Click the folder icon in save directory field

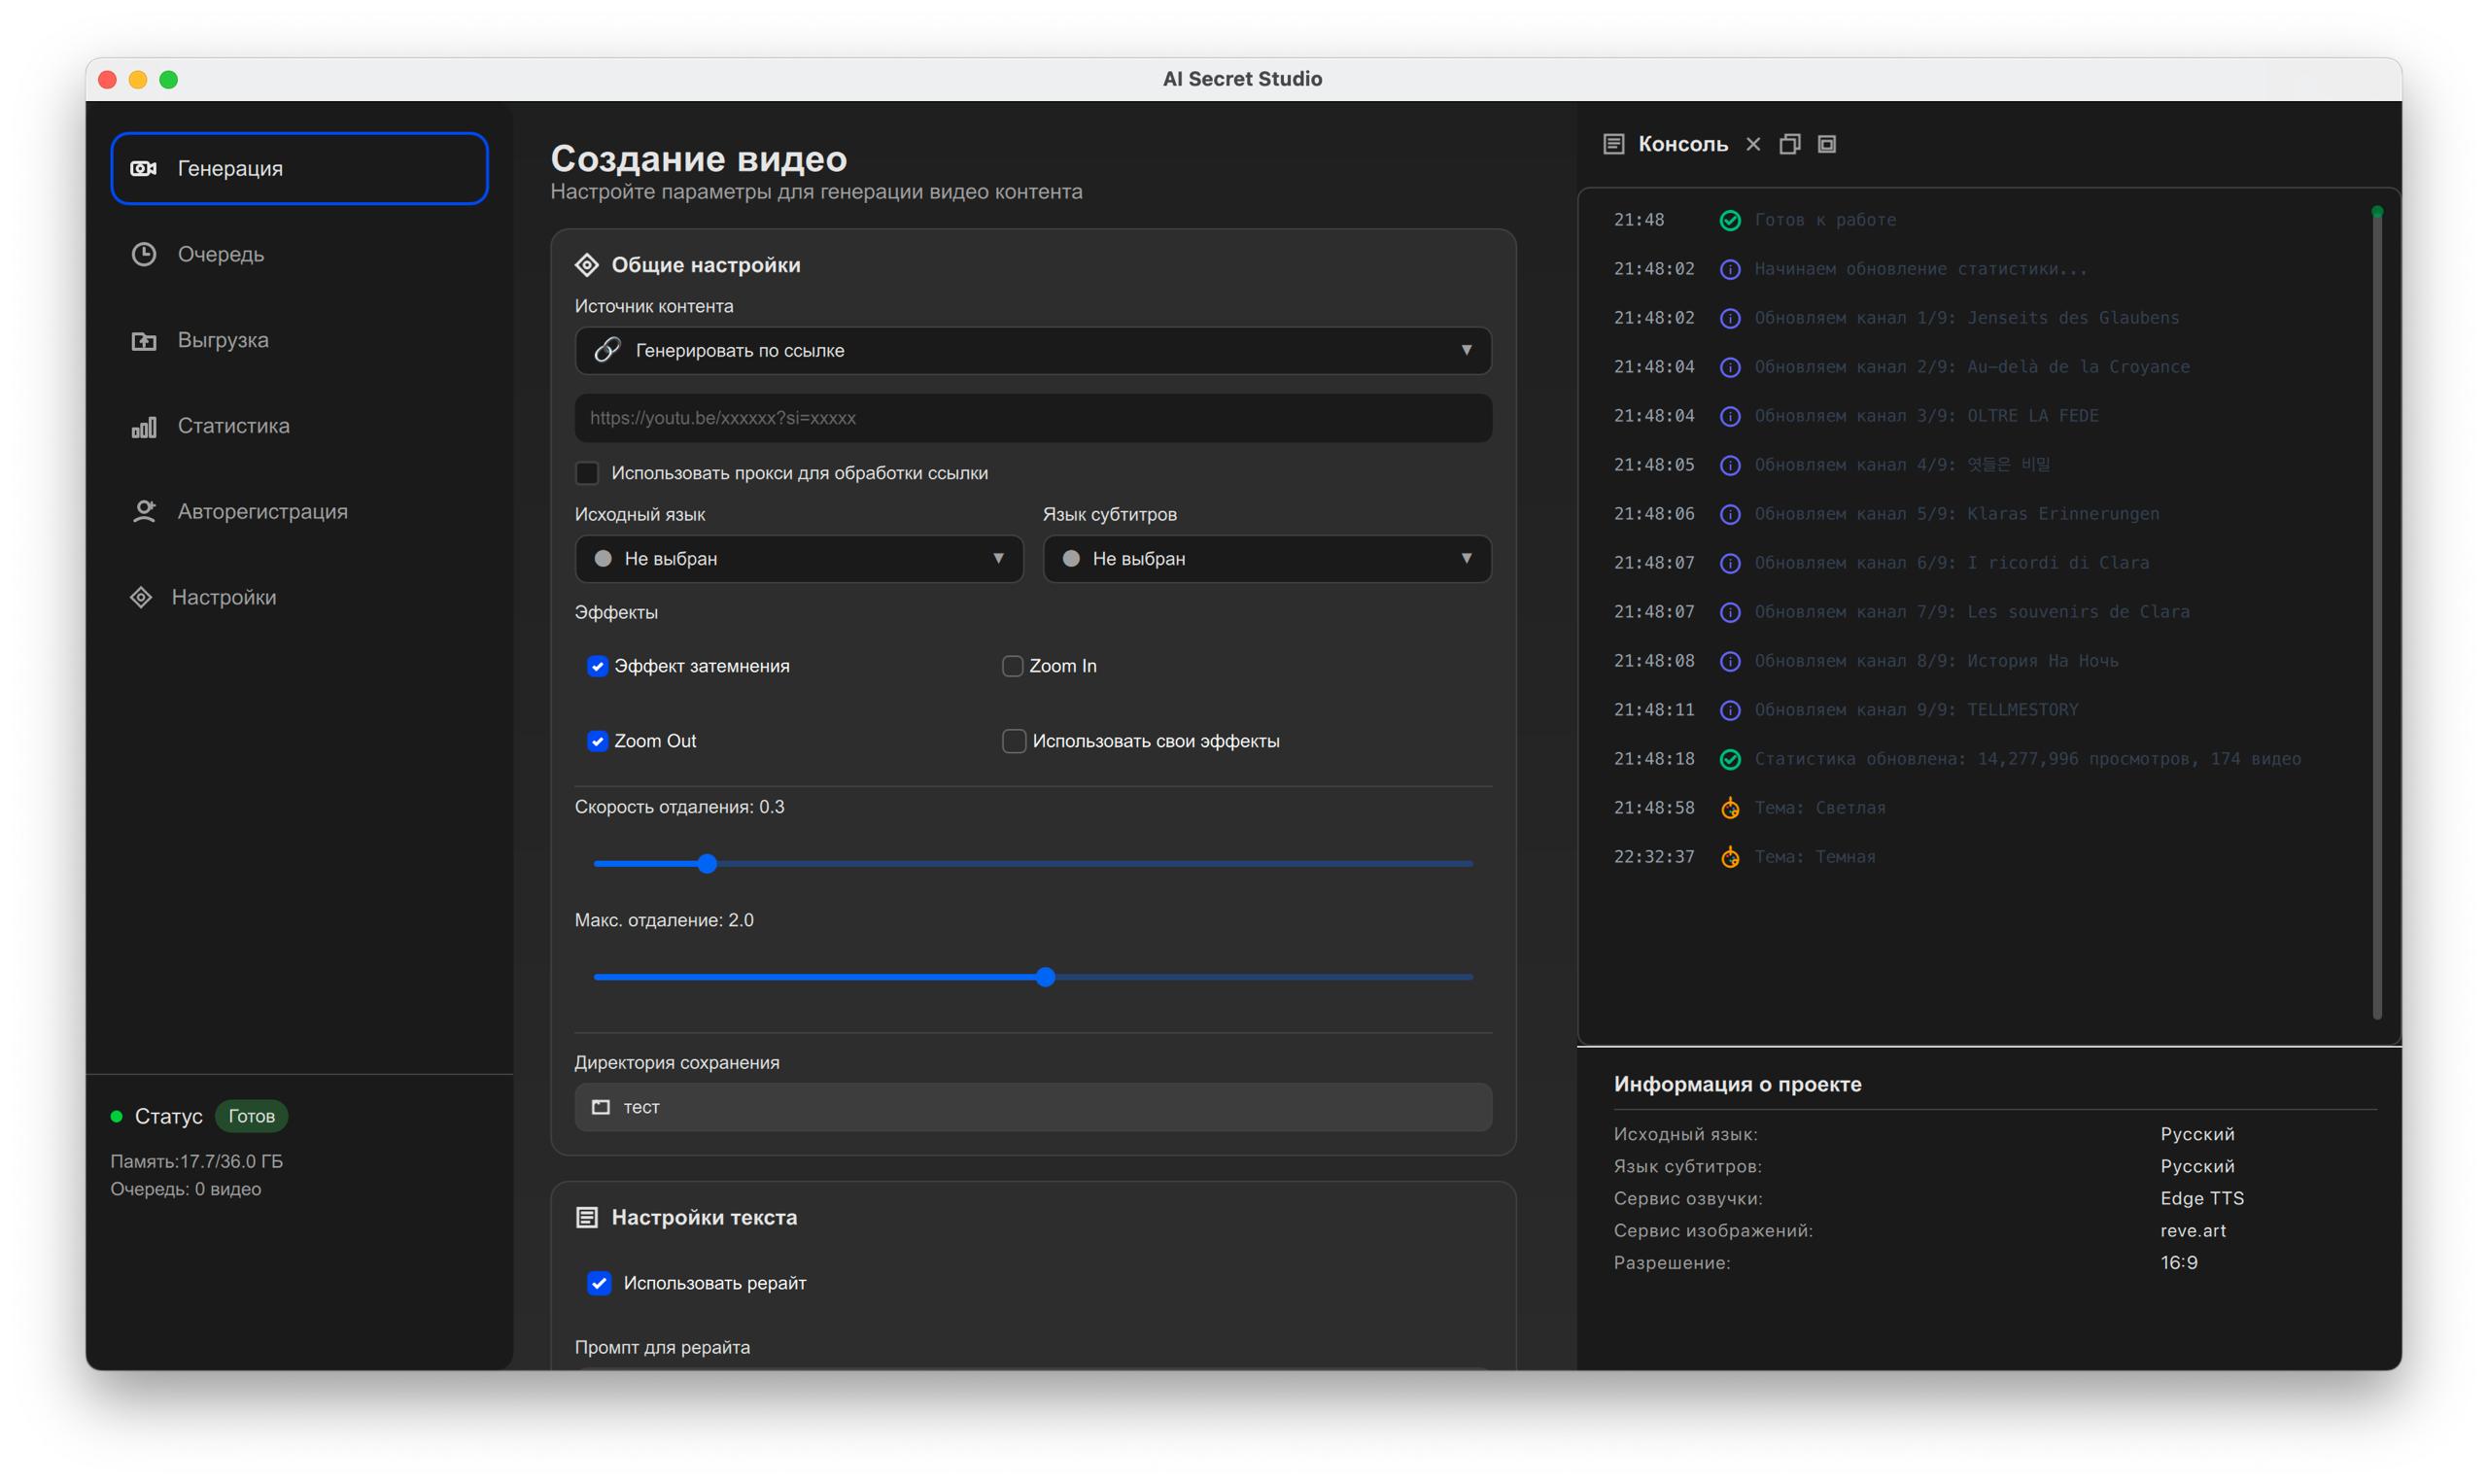pos(601,1107)
